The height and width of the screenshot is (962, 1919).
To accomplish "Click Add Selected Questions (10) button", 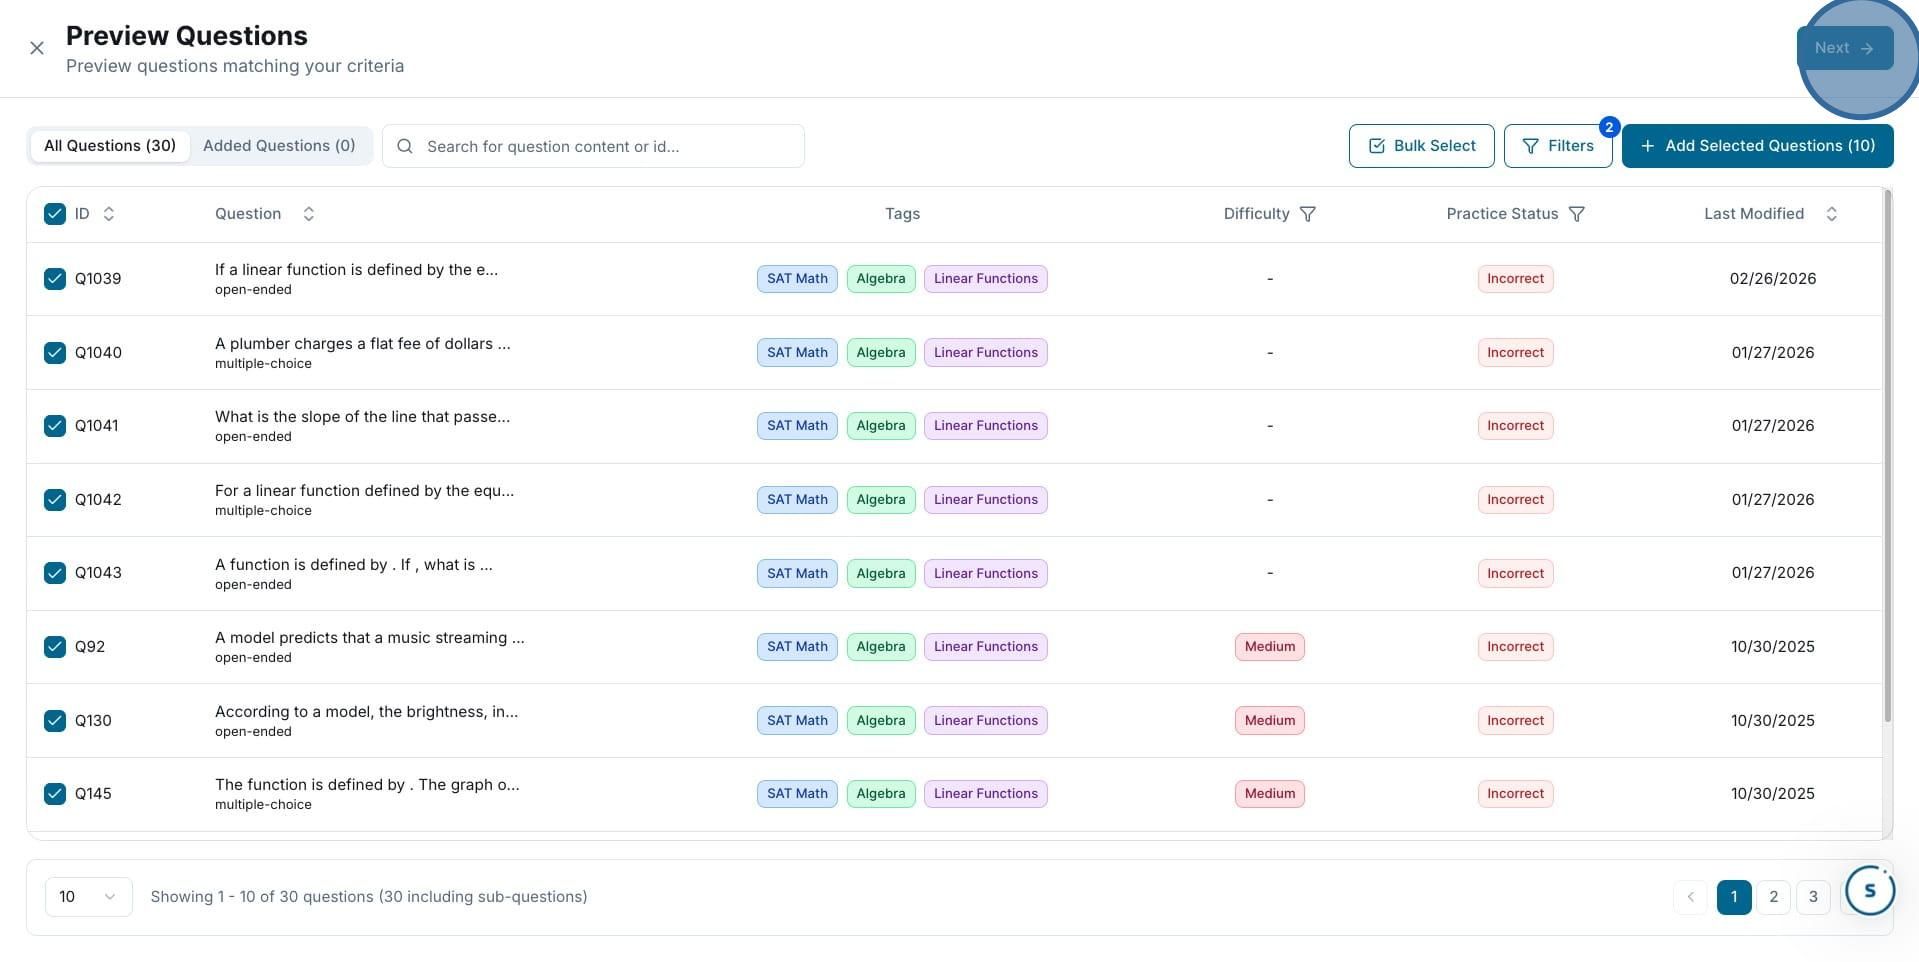I will click(1757, 146).
